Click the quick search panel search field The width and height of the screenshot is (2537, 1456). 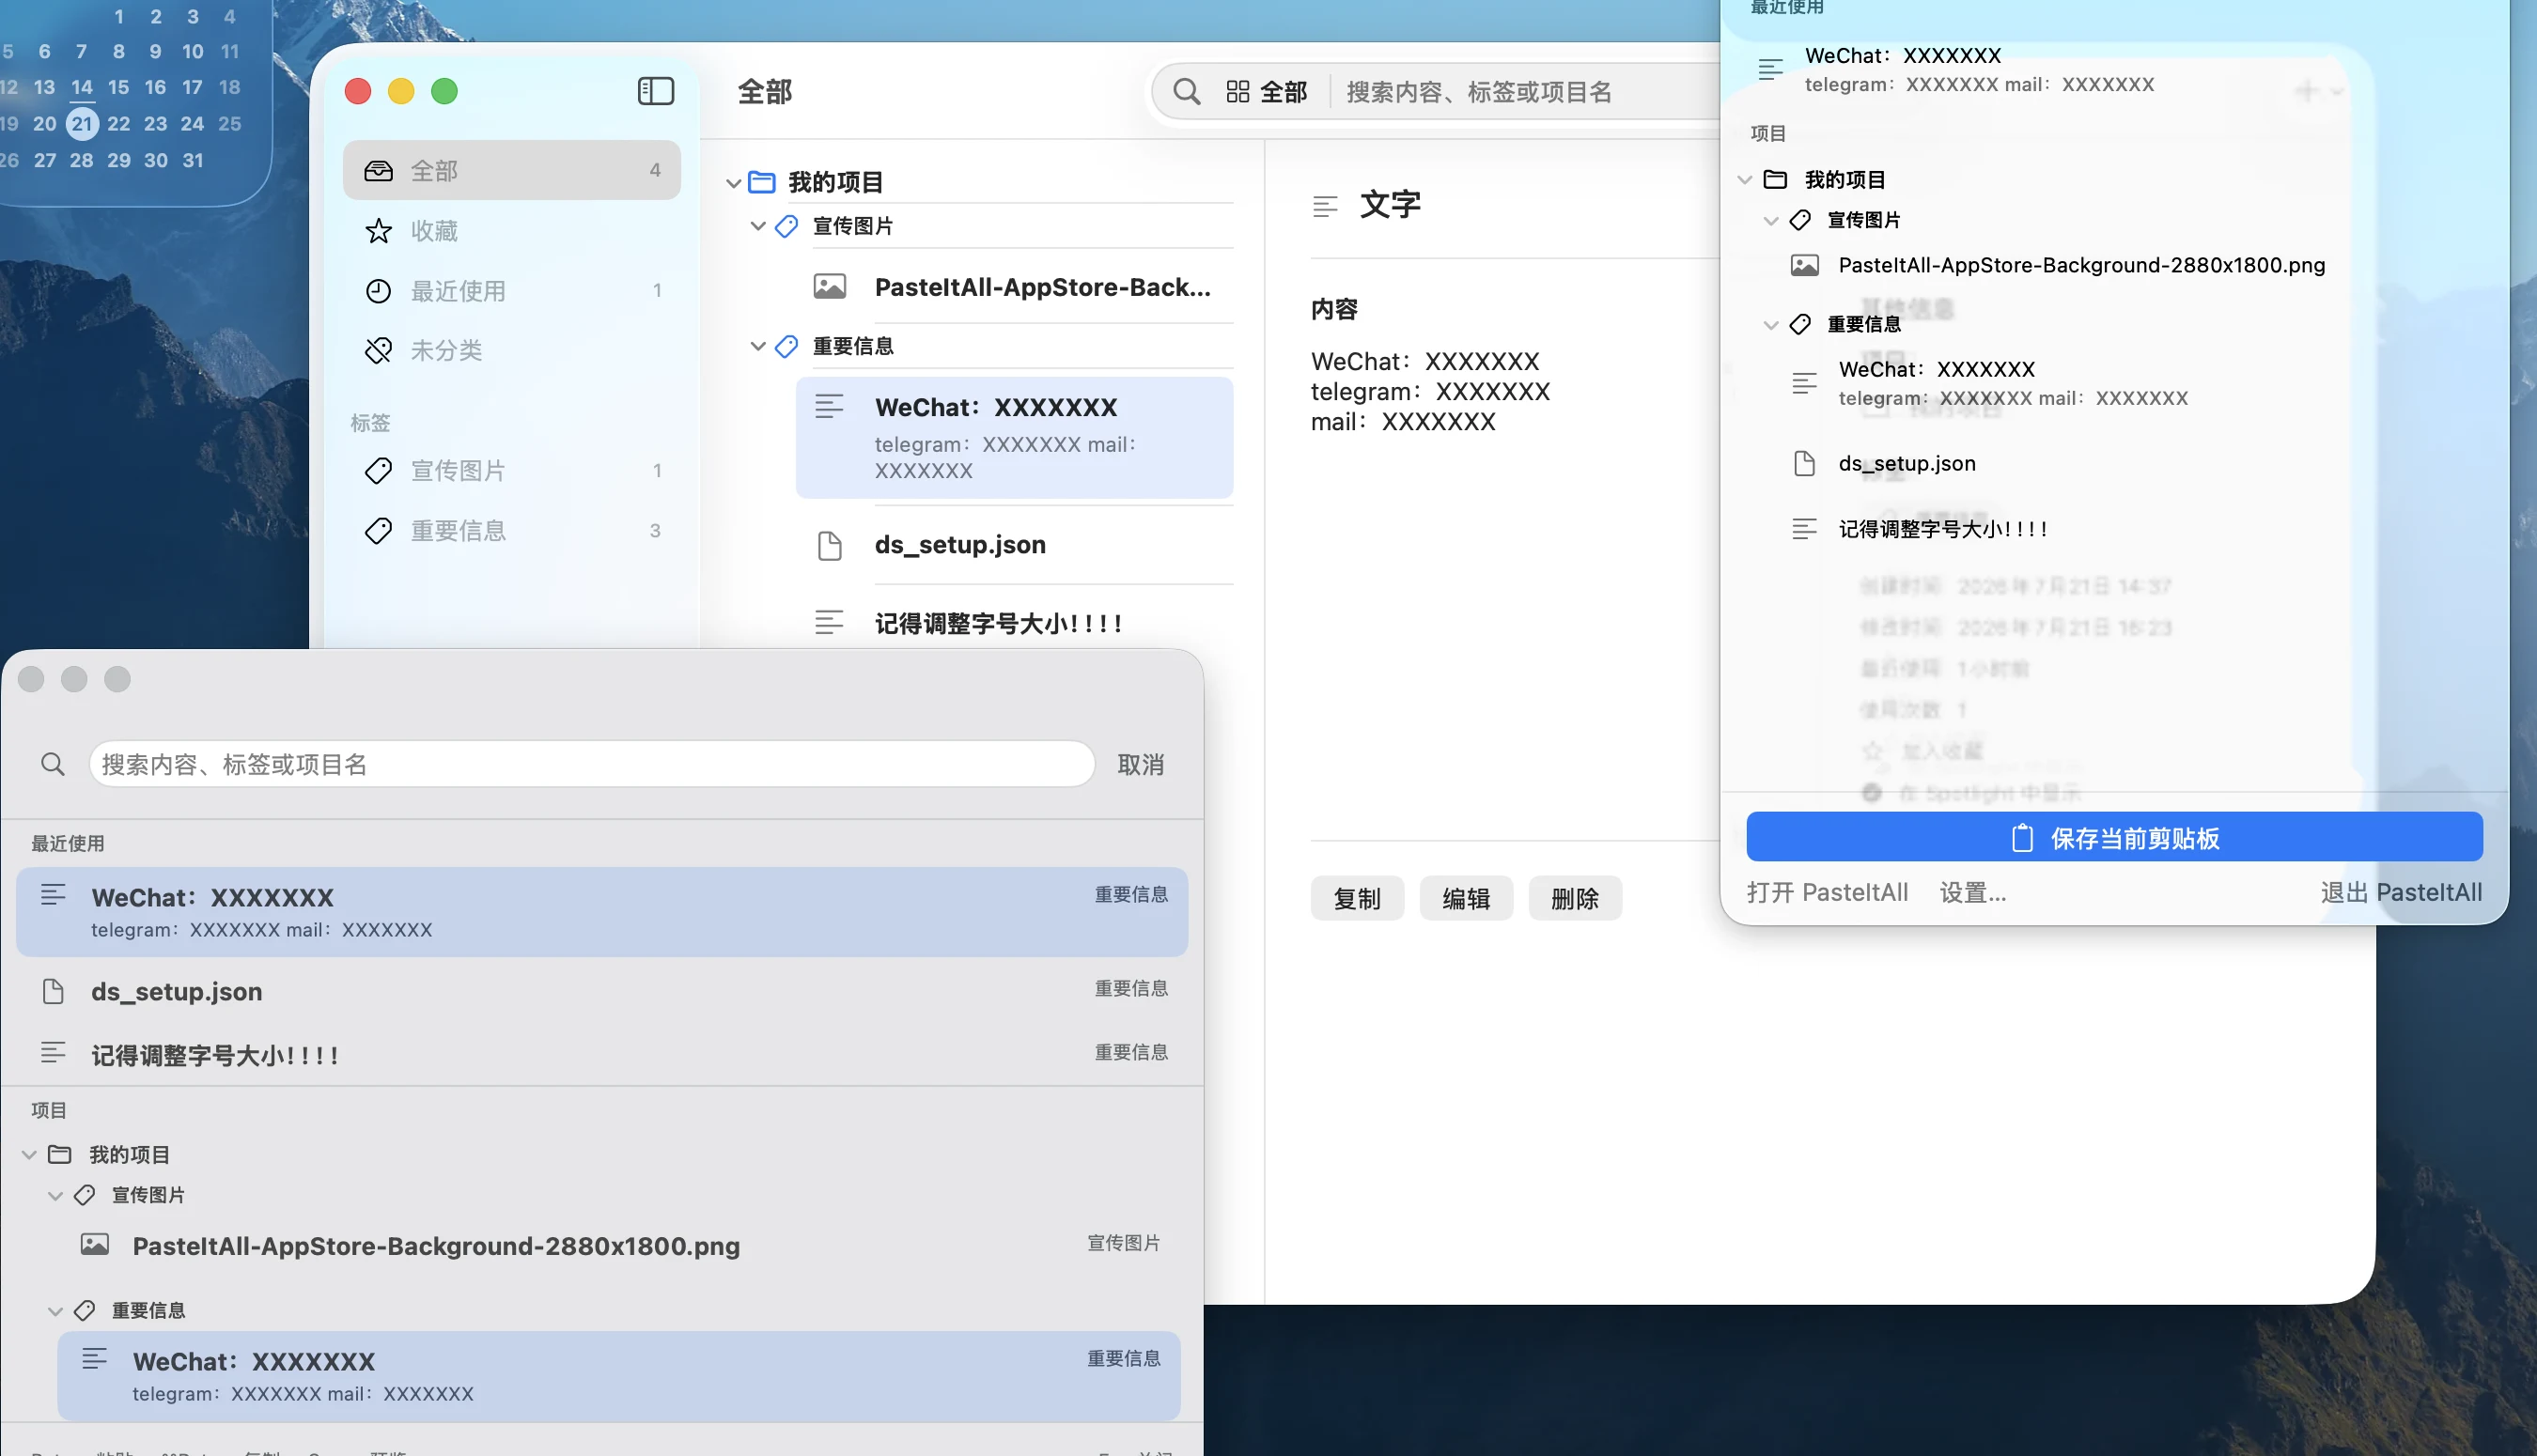pyautogui.click(x=592, y=764)
